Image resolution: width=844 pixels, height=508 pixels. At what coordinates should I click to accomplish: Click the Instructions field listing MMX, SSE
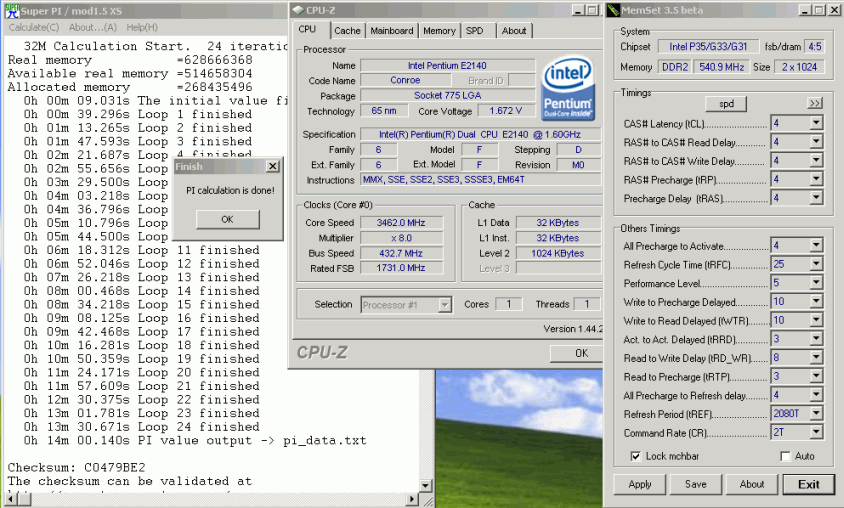click(x=481, y=180)
